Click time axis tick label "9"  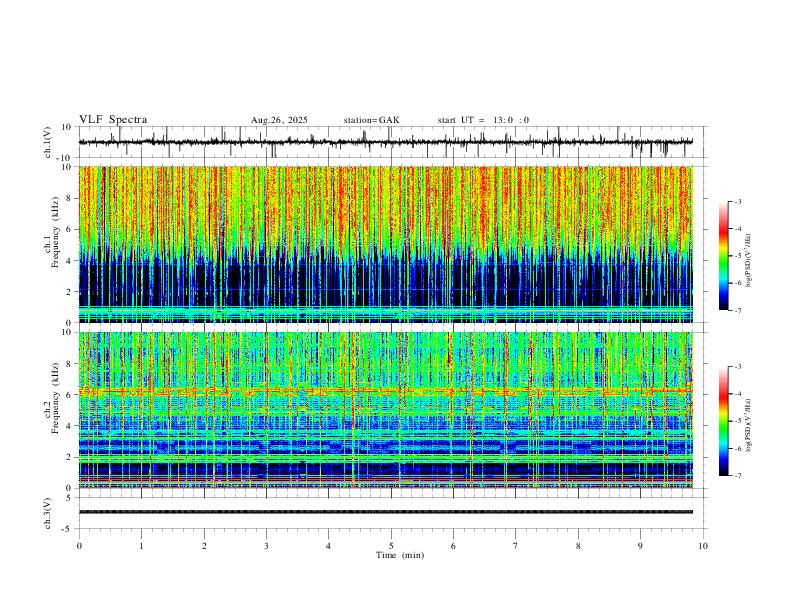pos(640,546)
